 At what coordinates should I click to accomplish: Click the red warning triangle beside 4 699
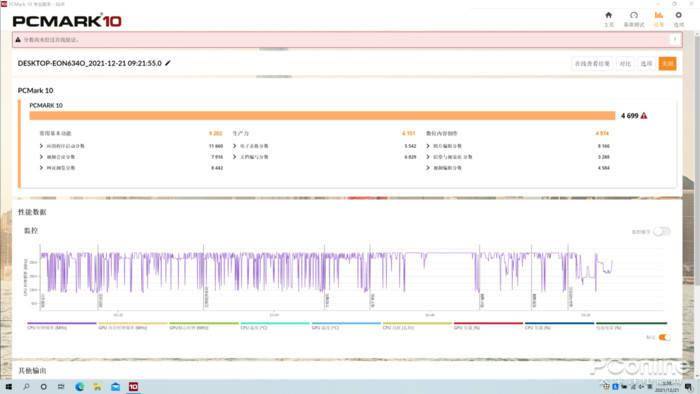(x=644, y=116)
